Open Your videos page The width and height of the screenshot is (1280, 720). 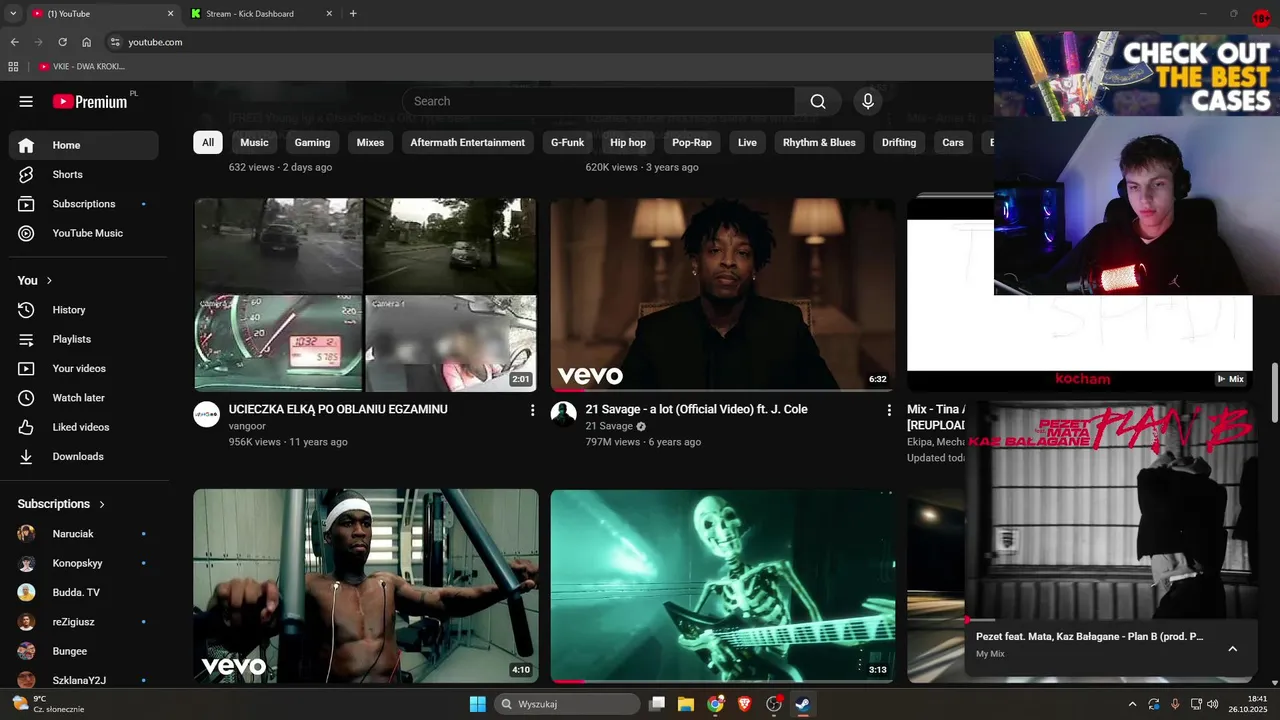(84, 368)
